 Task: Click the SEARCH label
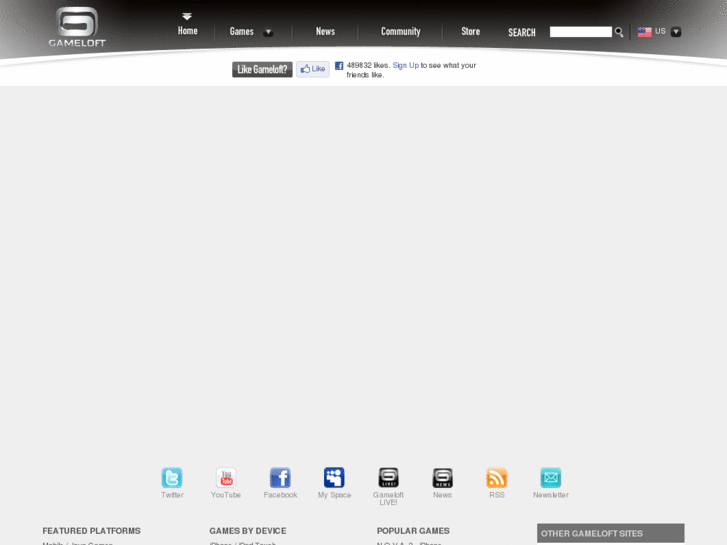pyautogui.click(x=522, y=32)
